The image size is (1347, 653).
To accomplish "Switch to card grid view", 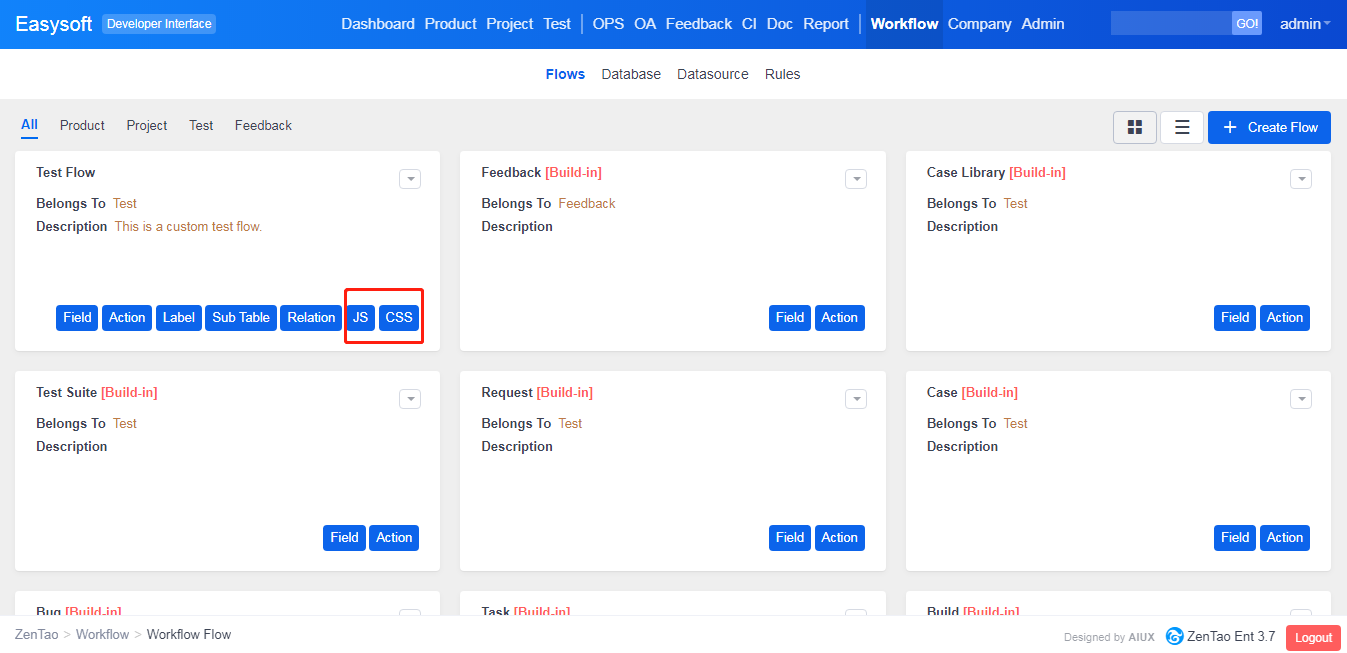I will point(1134,127).
